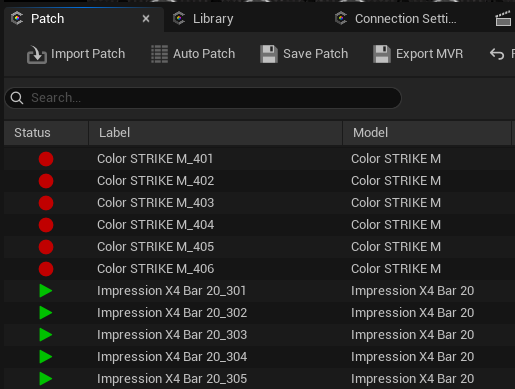The height and width of the screenshot is (389, 515).
Task: Click green play status for Impression X4 Bar 20_301
Action: pyautogui.click(x=46, y=291)
